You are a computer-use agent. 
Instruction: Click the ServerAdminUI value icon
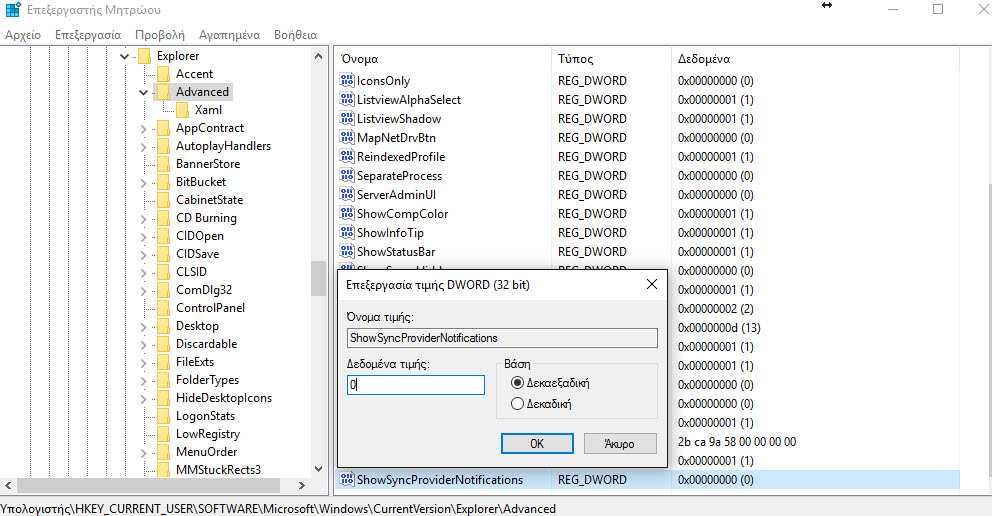click(x=347, y=194)
